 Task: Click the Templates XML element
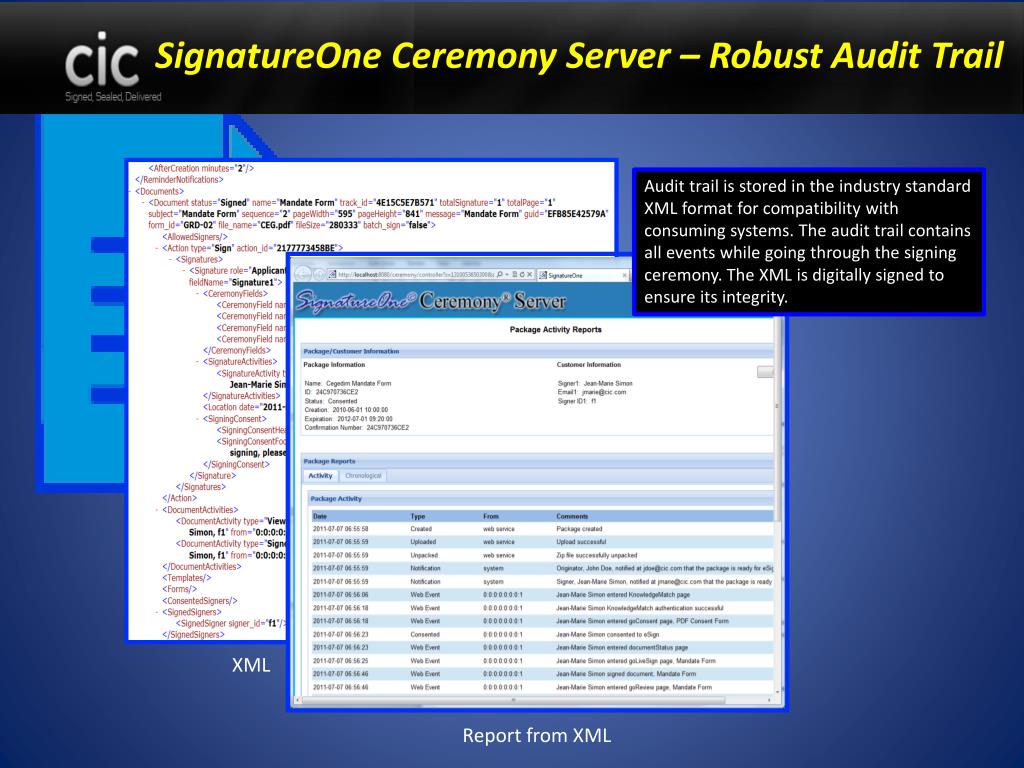click(187, 578)
